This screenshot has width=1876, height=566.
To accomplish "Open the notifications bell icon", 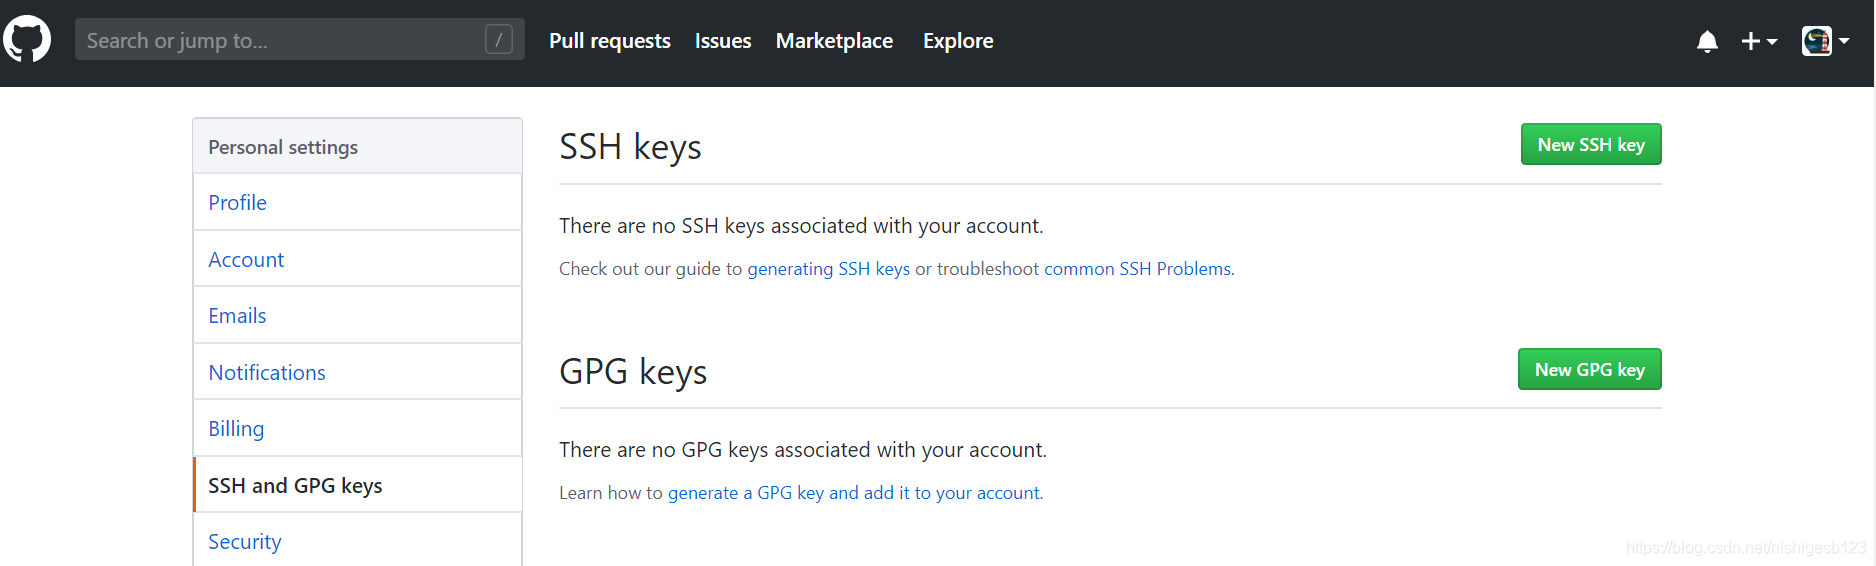I will [x=1707, y=41].
